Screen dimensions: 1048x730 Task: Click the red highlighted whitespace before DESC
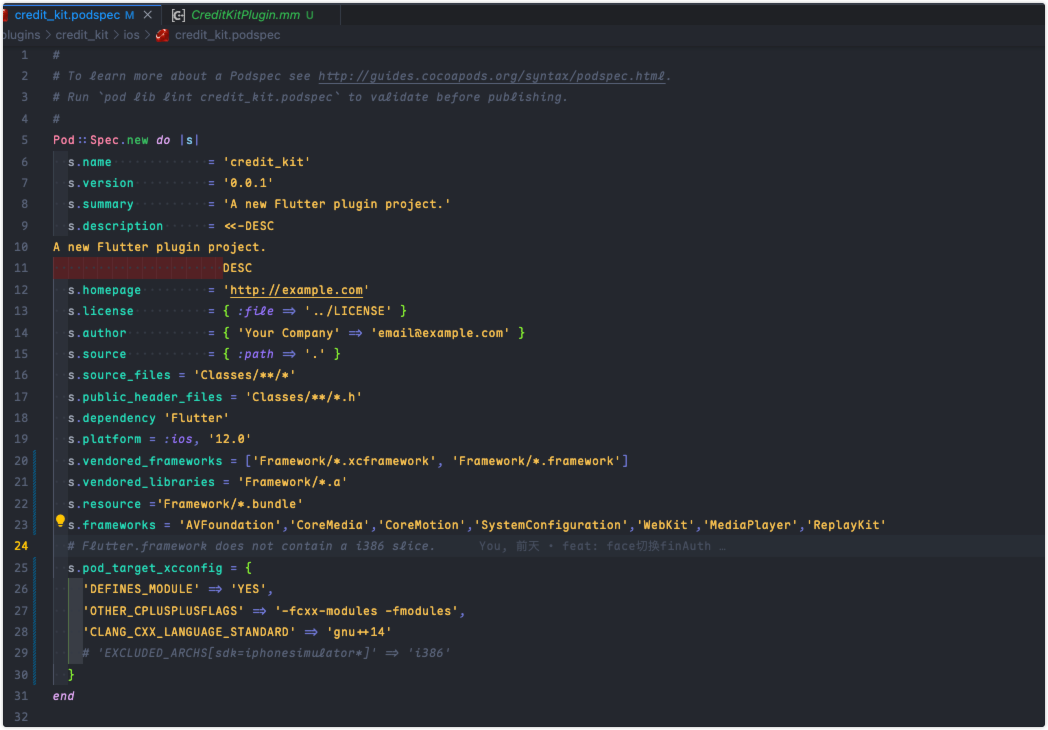(137, 268)
